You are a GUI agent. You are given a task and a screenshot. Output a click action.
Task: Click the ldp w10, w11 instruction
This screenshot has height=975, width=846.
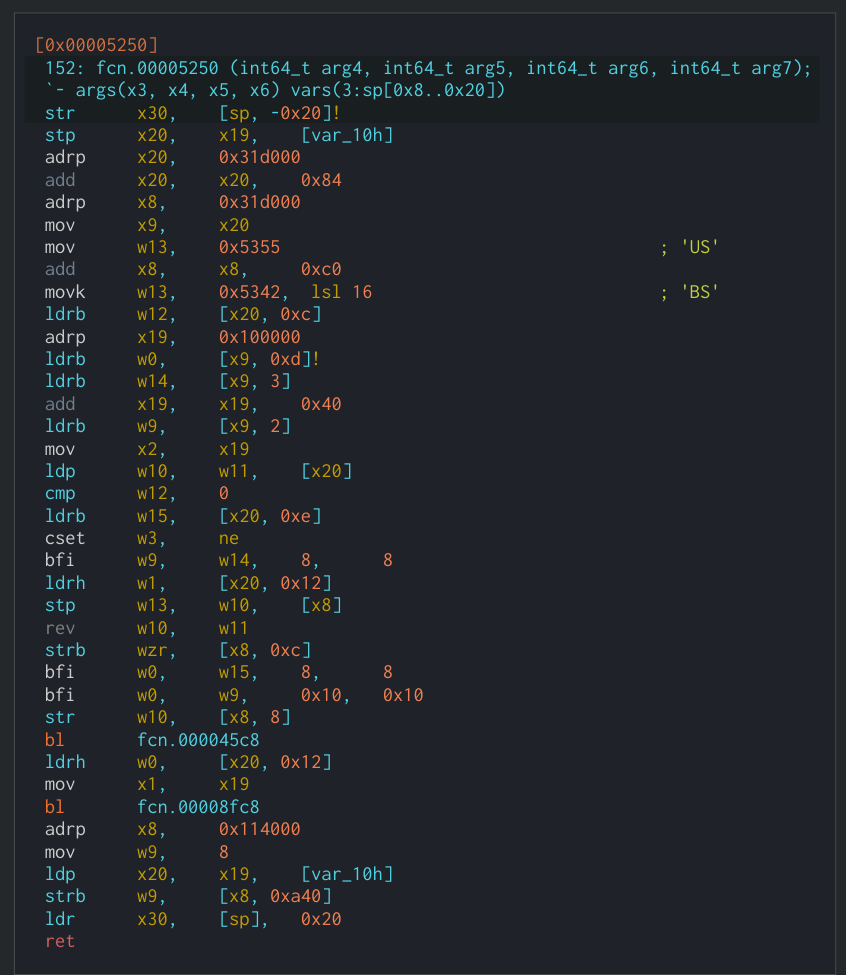(x=198, y=471)
